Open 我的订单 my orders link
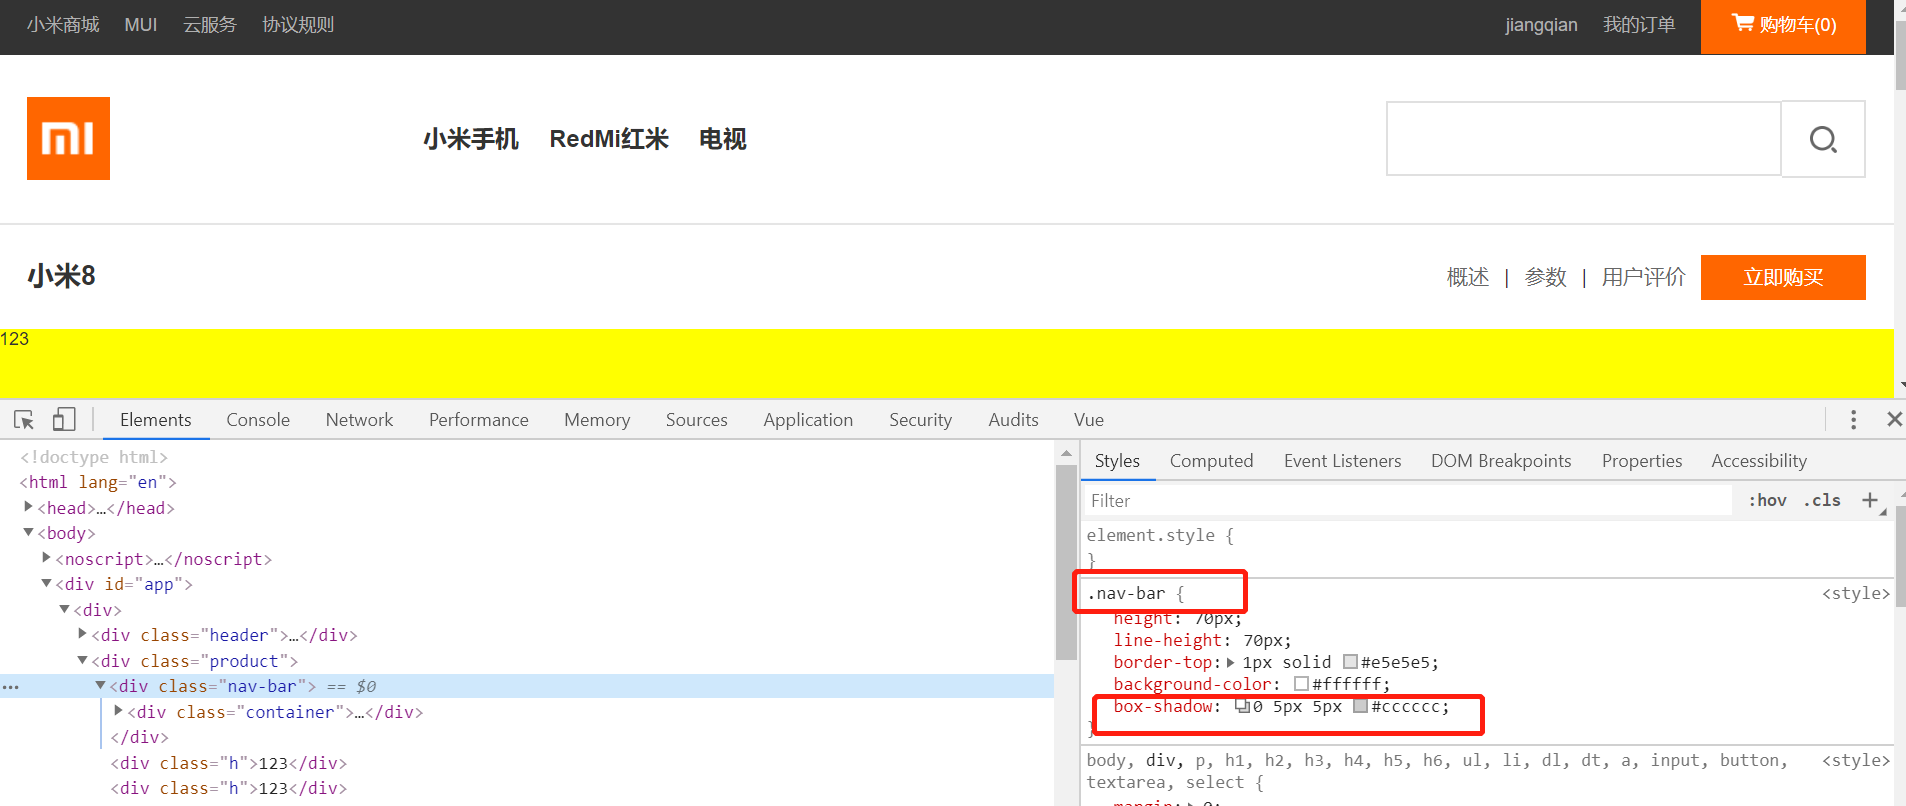Viewport: 1906px width, 806px height. pos(1639,25)
